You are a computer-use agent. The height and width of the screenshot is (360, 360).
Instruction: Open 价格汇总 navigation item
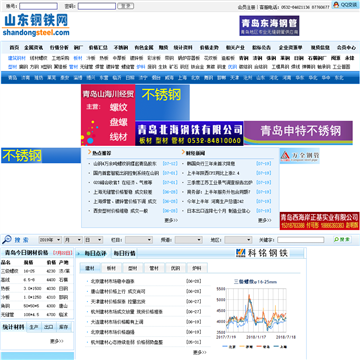(98, 47)
